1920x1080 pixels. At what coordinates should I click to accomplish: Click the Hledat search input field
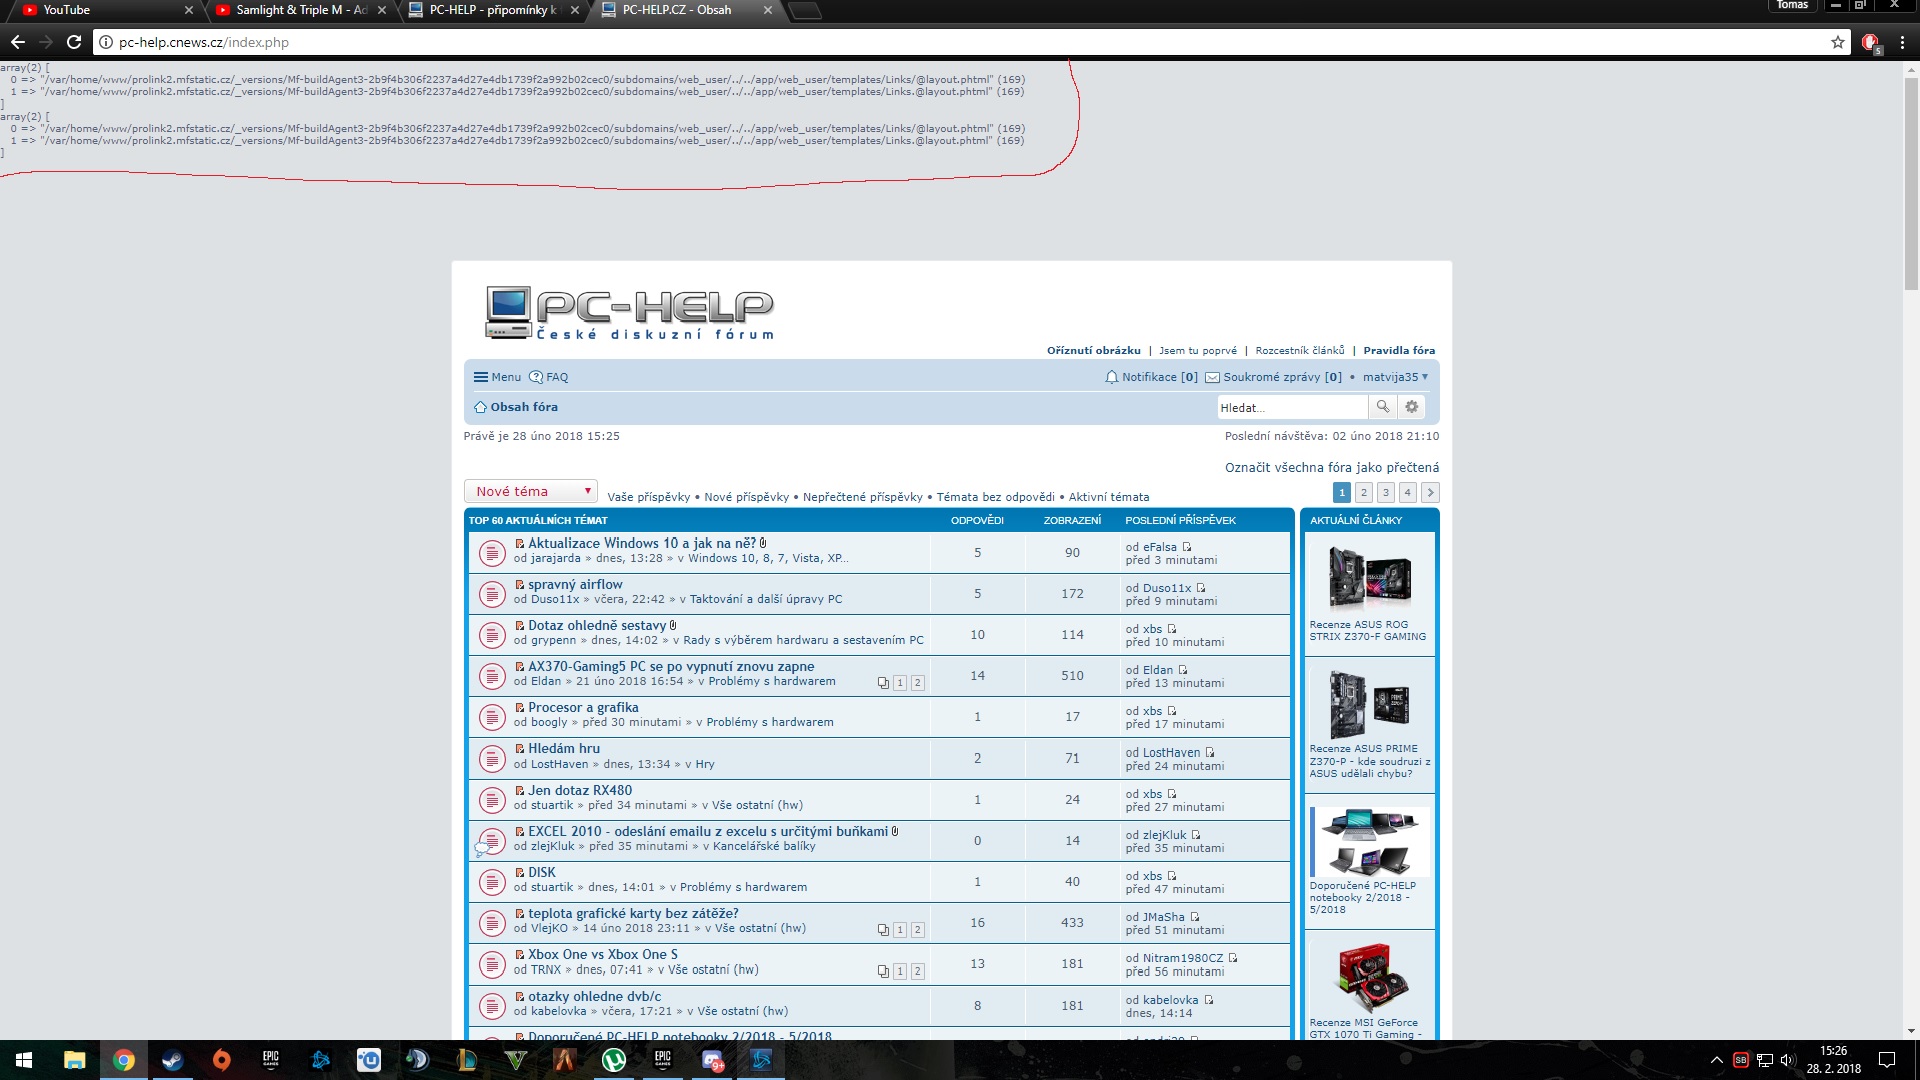click(1290, 407)
